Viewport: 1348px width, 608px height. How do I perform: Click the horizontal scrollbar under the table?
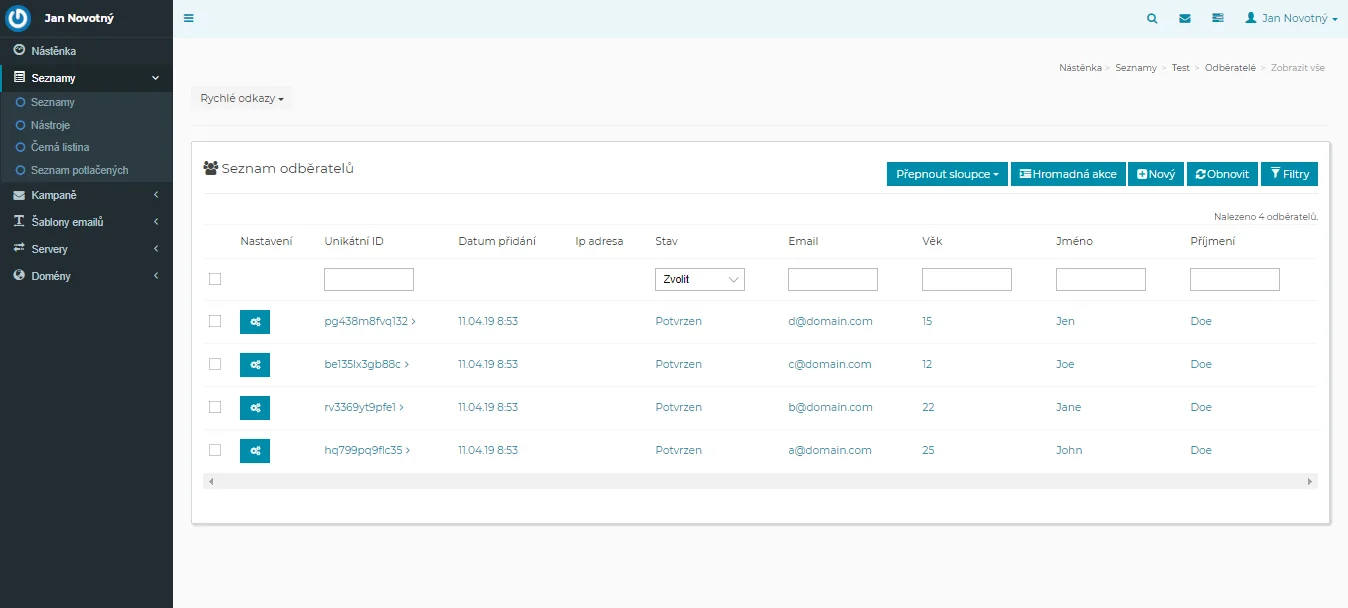tap(760, 482)
